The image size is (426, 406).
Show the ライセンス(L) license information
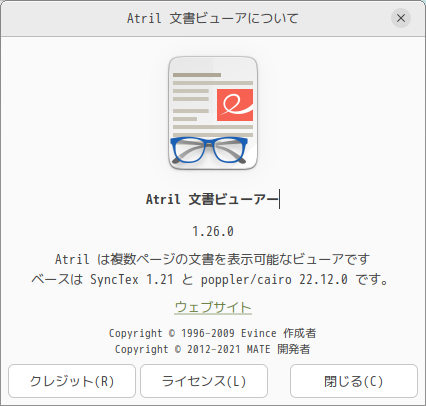[204, 381]
